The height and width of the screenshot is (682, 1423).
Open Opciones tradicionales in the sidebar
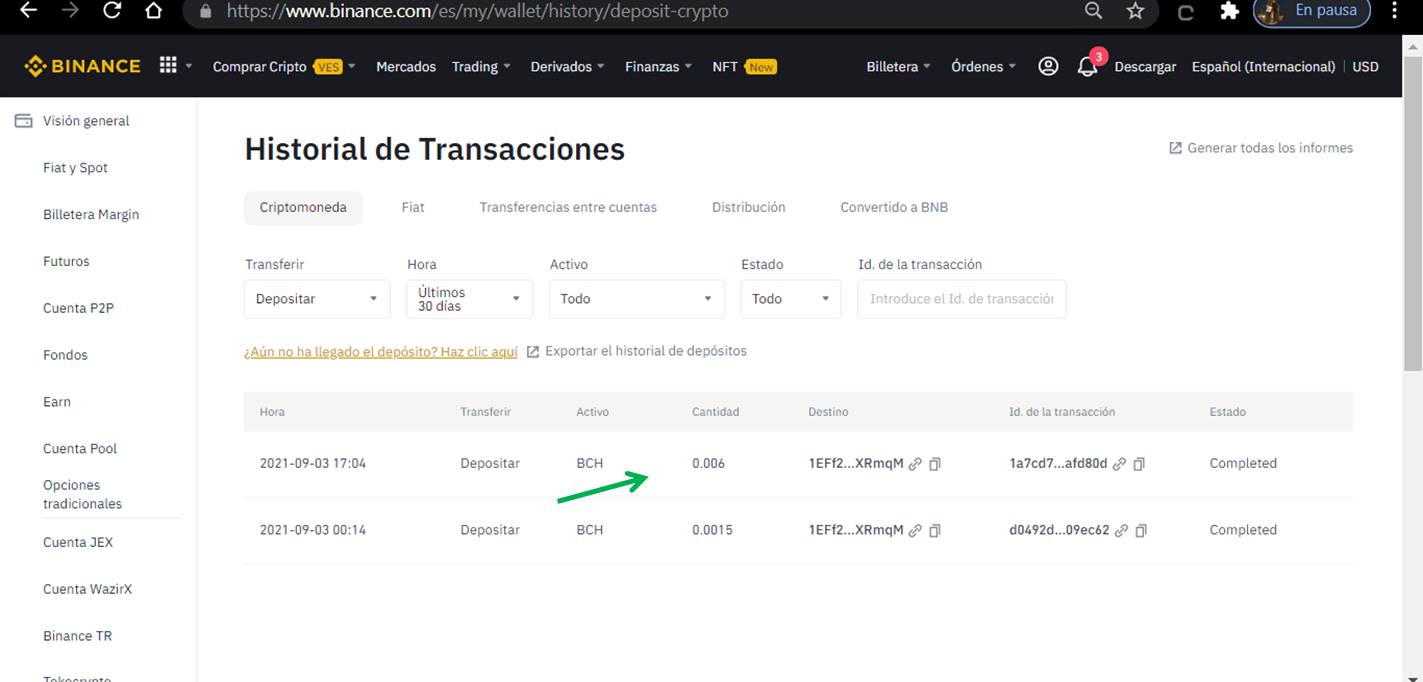[x=82, y=495]
